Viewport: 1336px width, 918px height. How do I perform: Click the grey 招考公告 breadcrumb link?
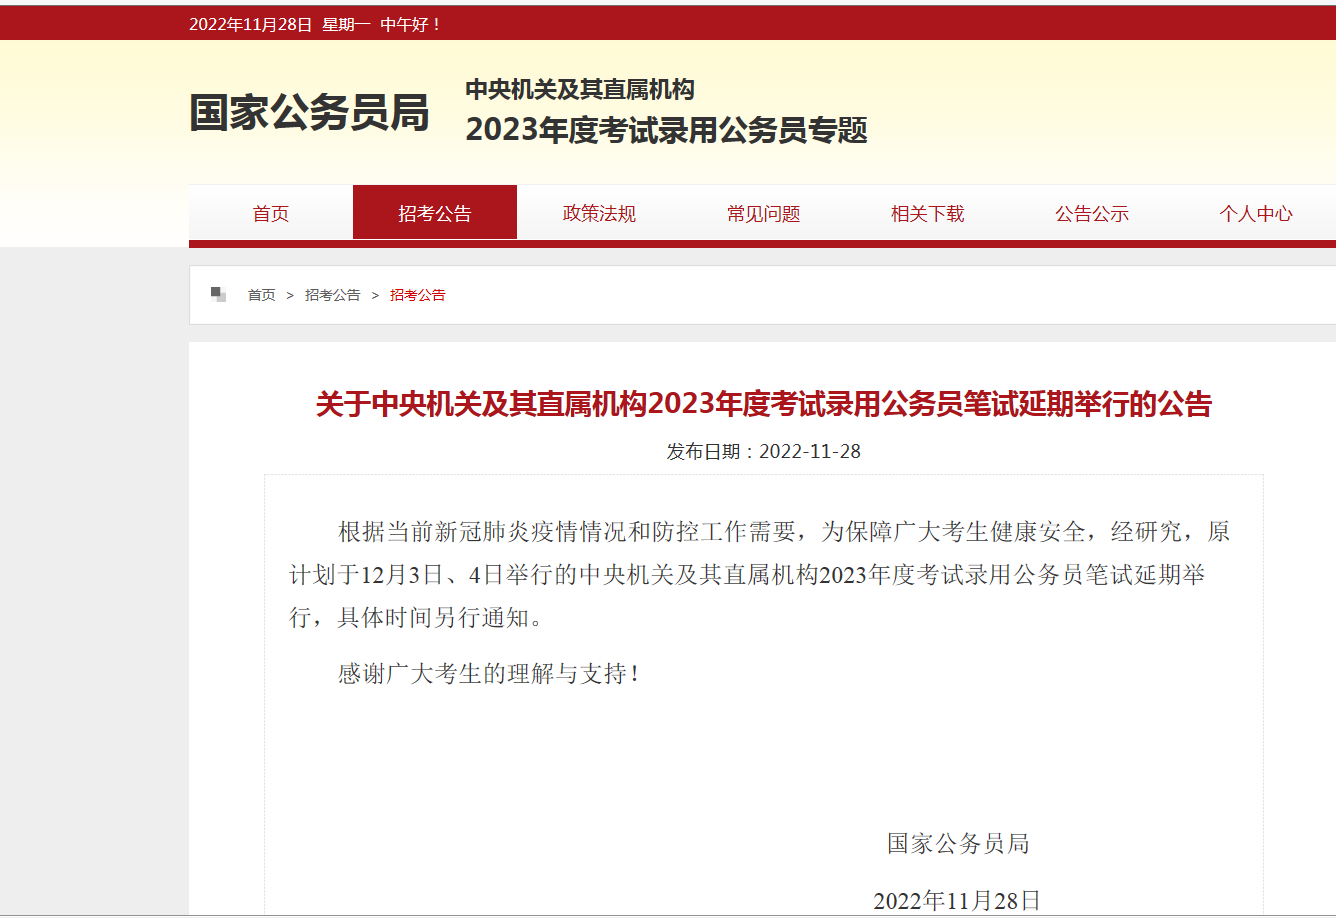(332, 295)
